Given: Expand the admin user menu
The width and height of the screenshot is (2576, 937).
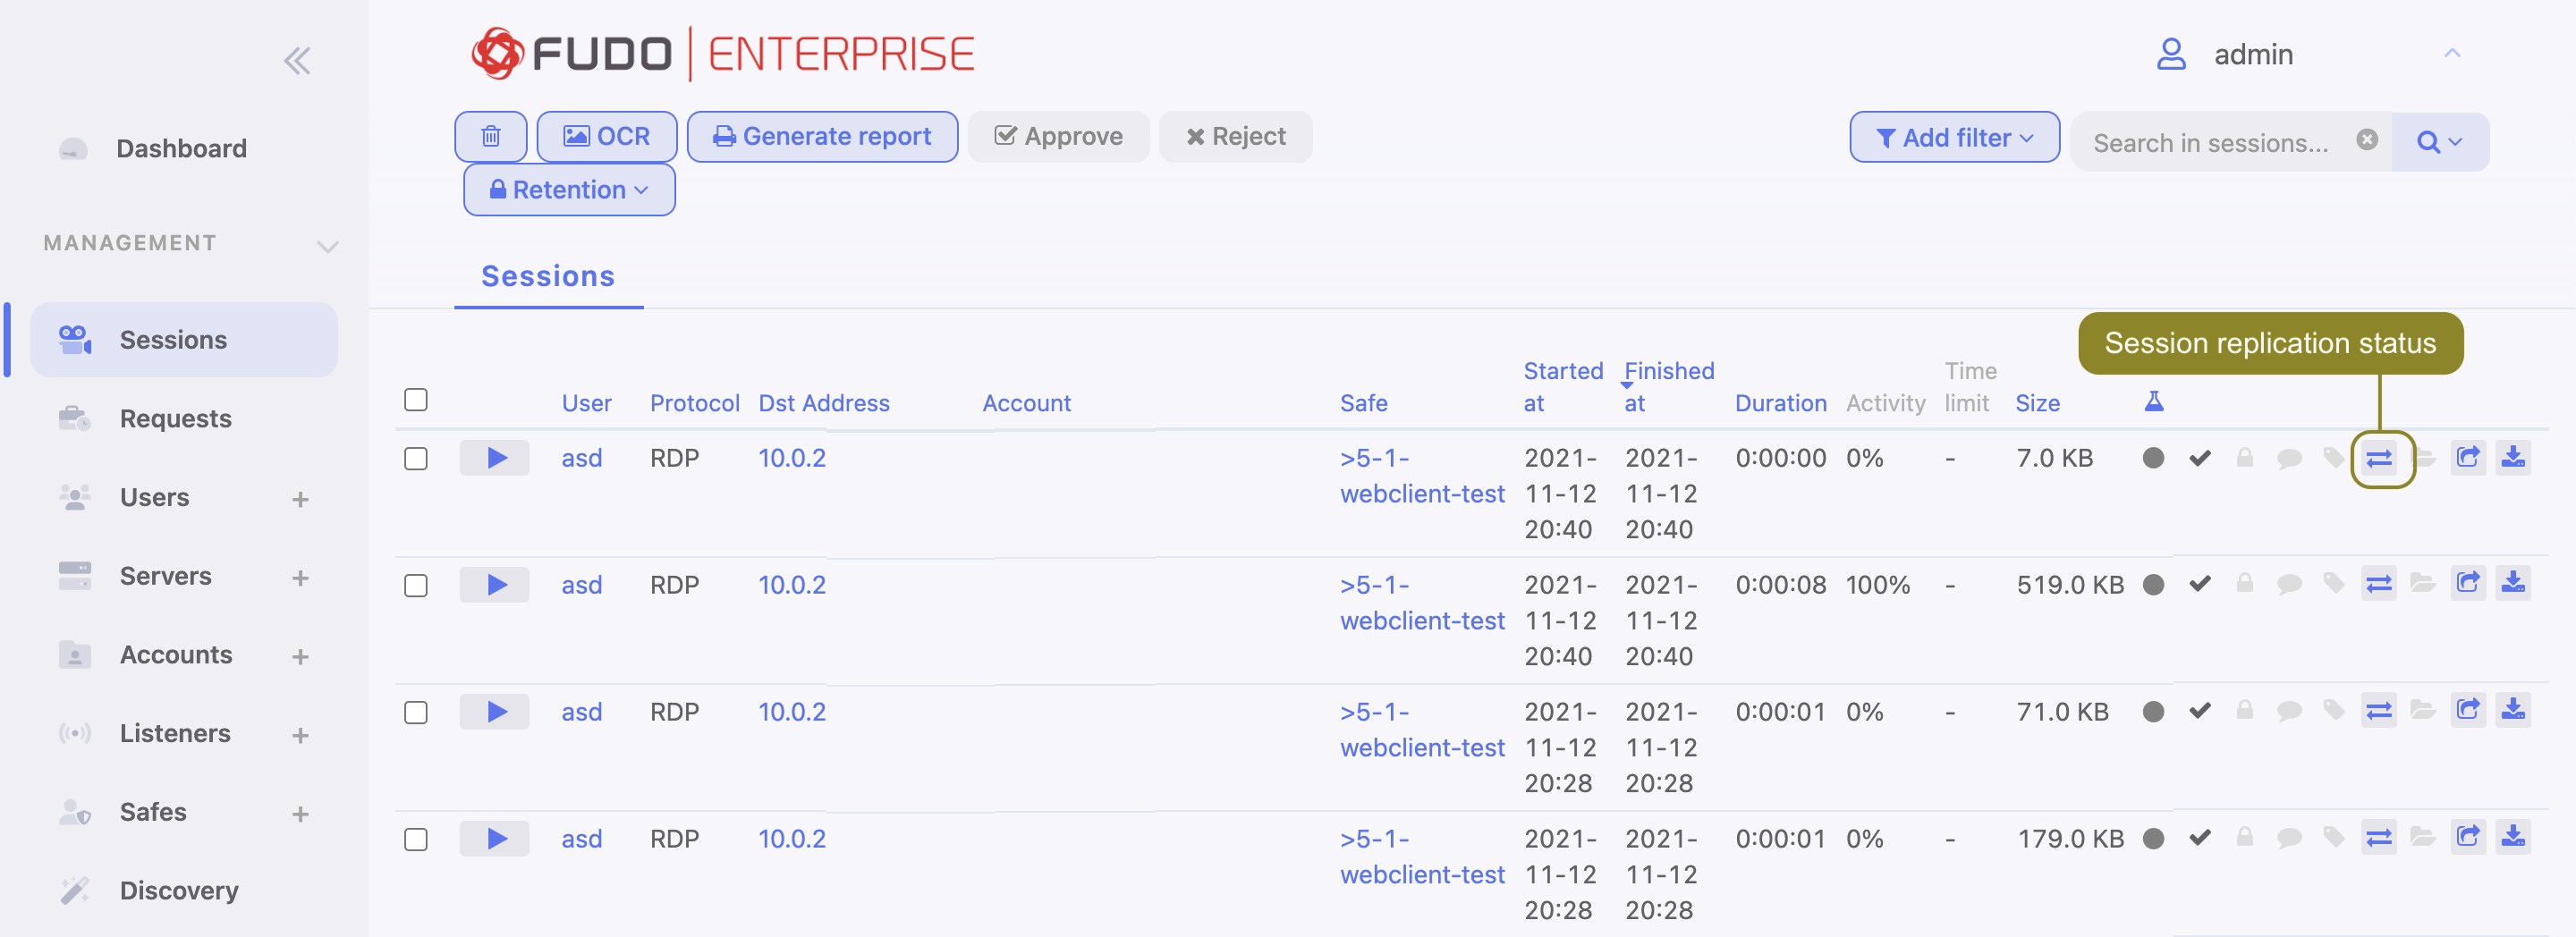Looking at the screenshot, I should point(2451,53).
